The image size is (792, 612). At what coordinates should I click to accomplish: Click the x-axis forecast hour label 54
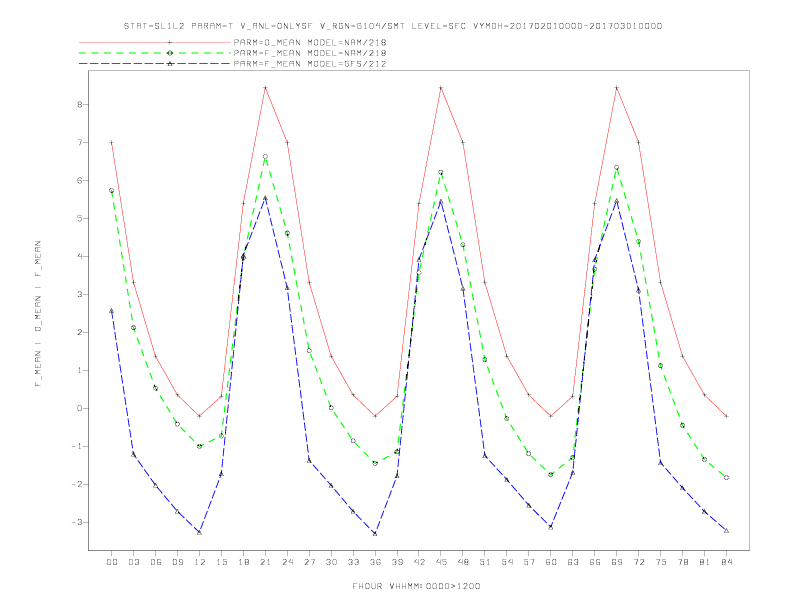507,562
